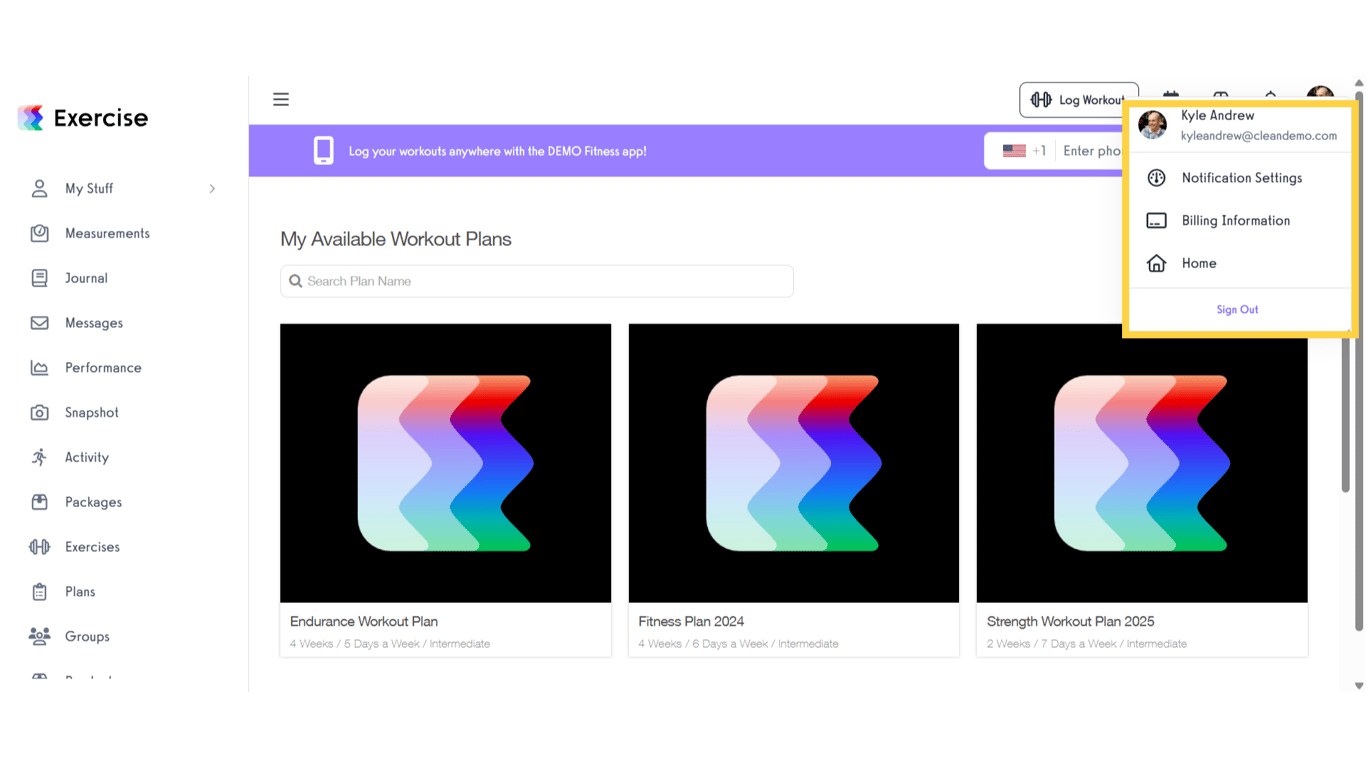Click the Fitness Plan 2024 title

691,621
